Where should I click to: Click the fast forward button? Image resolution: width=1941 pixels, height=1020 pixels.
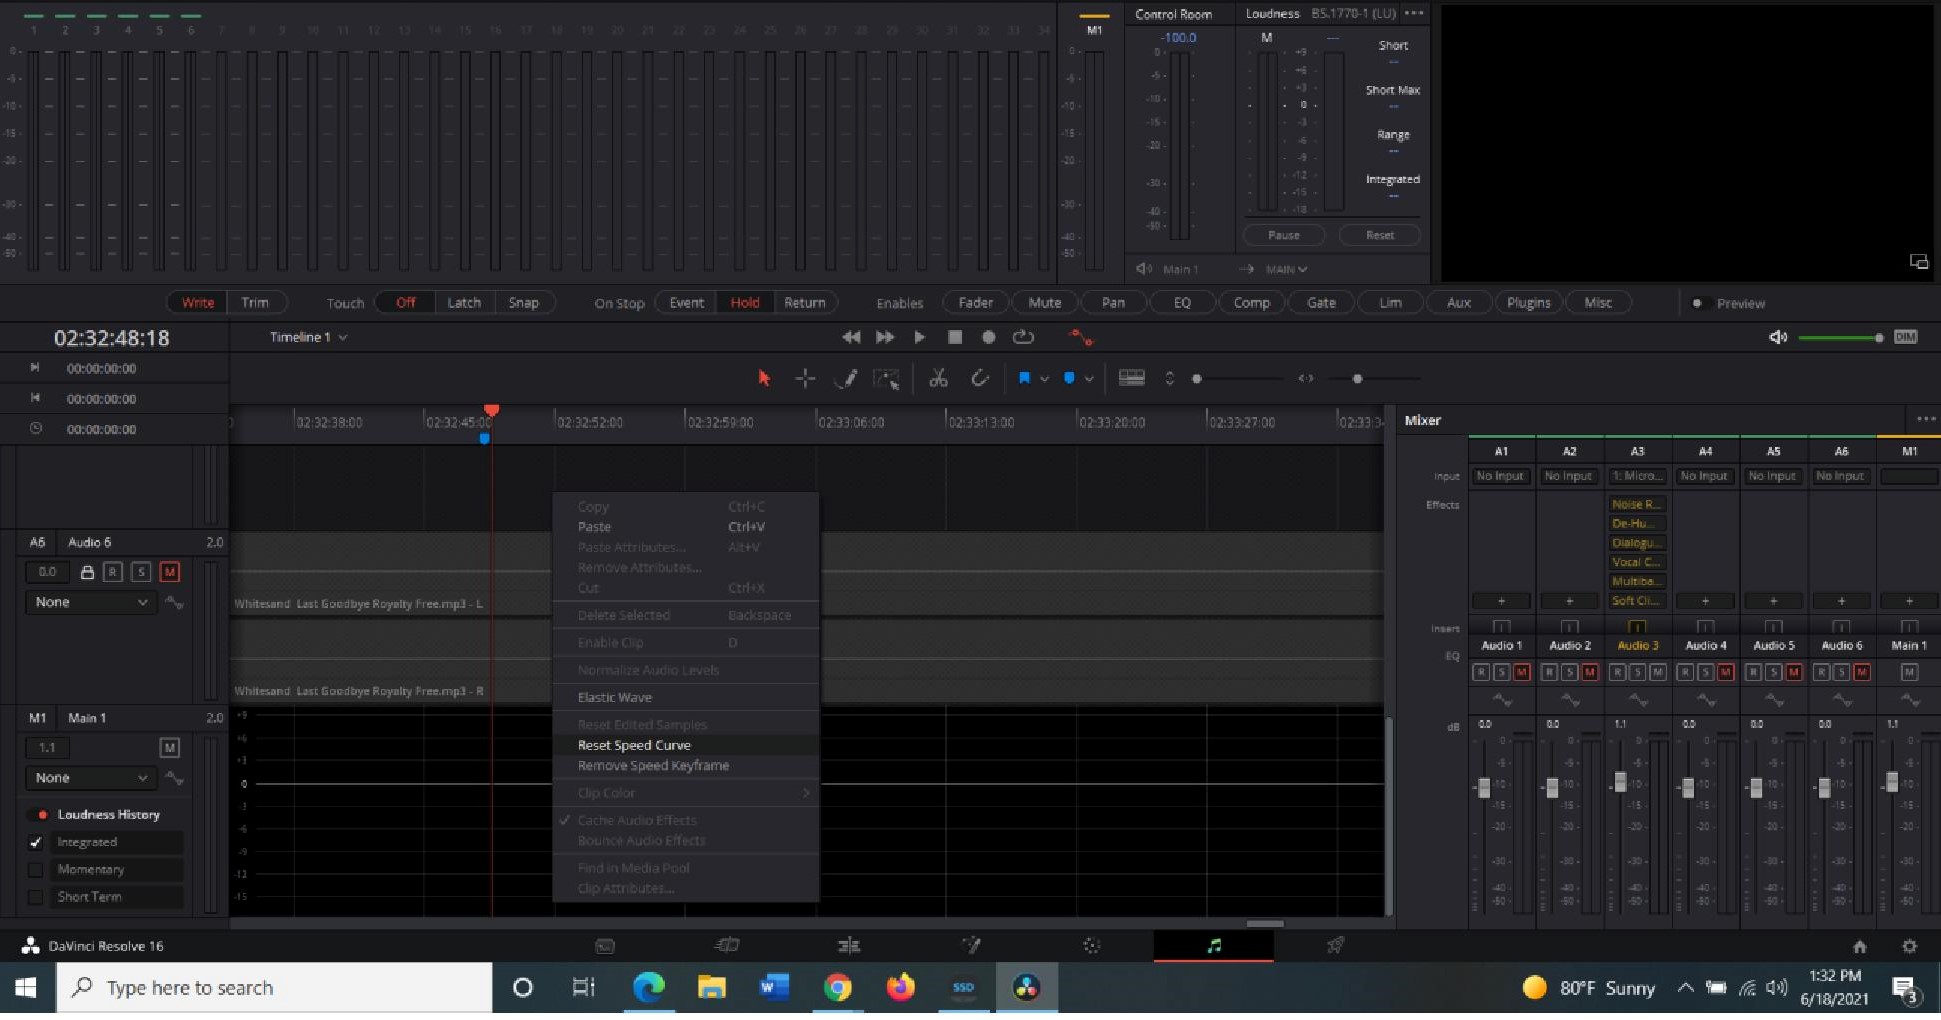point(885,337)
